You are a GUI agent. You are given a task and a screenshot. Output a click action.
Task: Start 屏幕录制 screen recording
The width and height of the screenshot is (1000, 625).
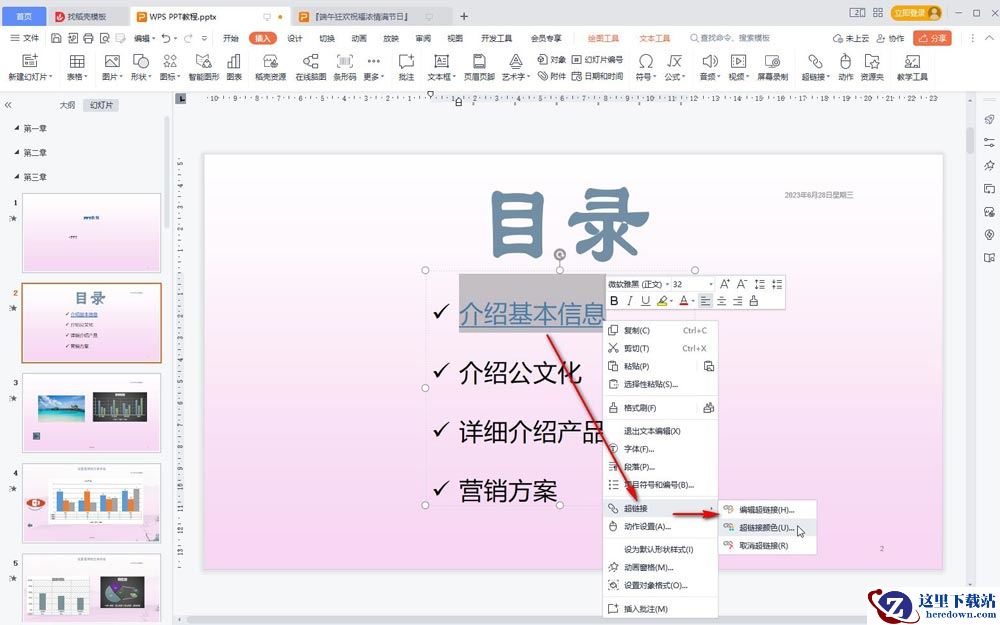click(772, 68)
